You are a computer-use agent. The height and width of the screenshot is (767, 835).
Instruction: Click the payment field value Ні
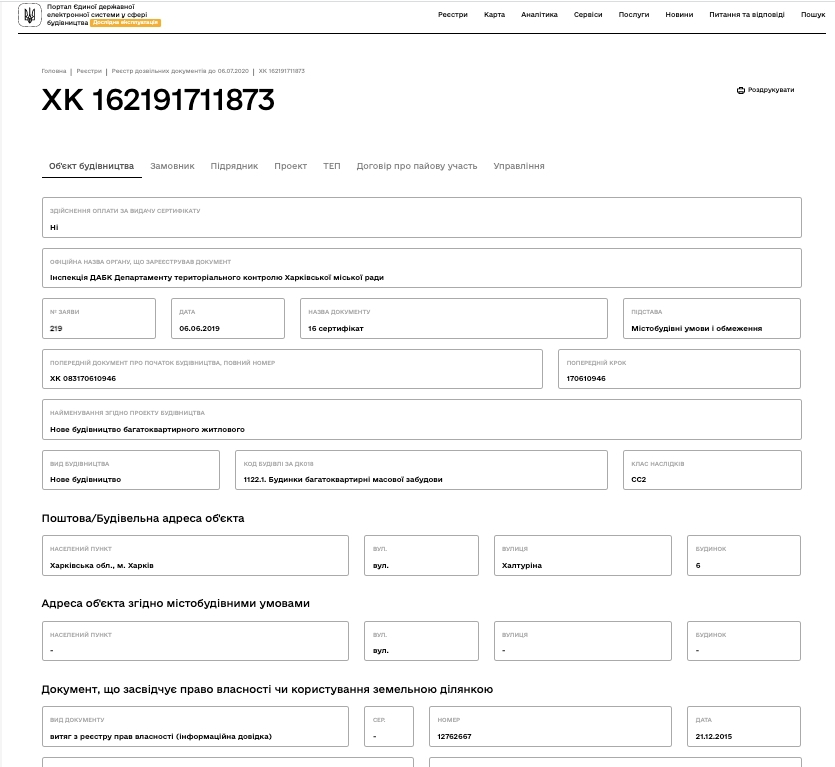coord(54,227)
